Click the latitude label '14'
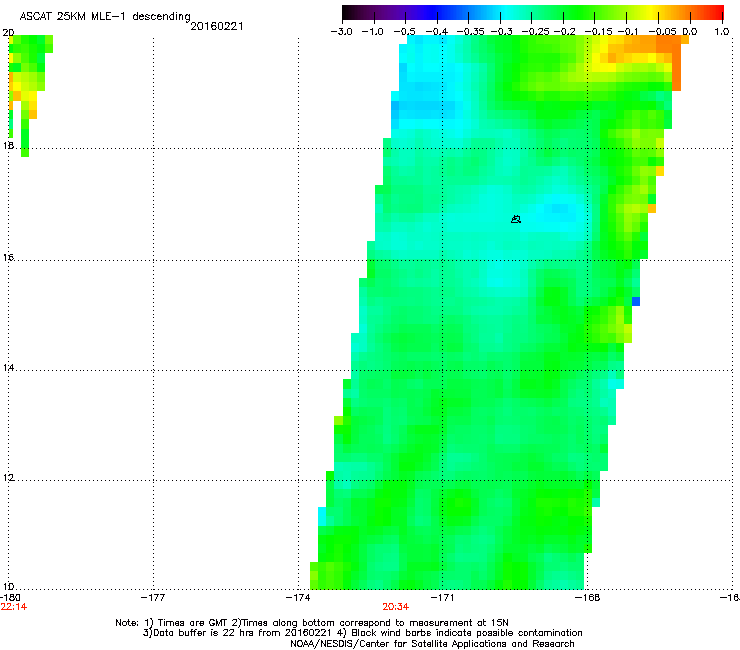Screen dimensions: 740x650 coord(8,368)
